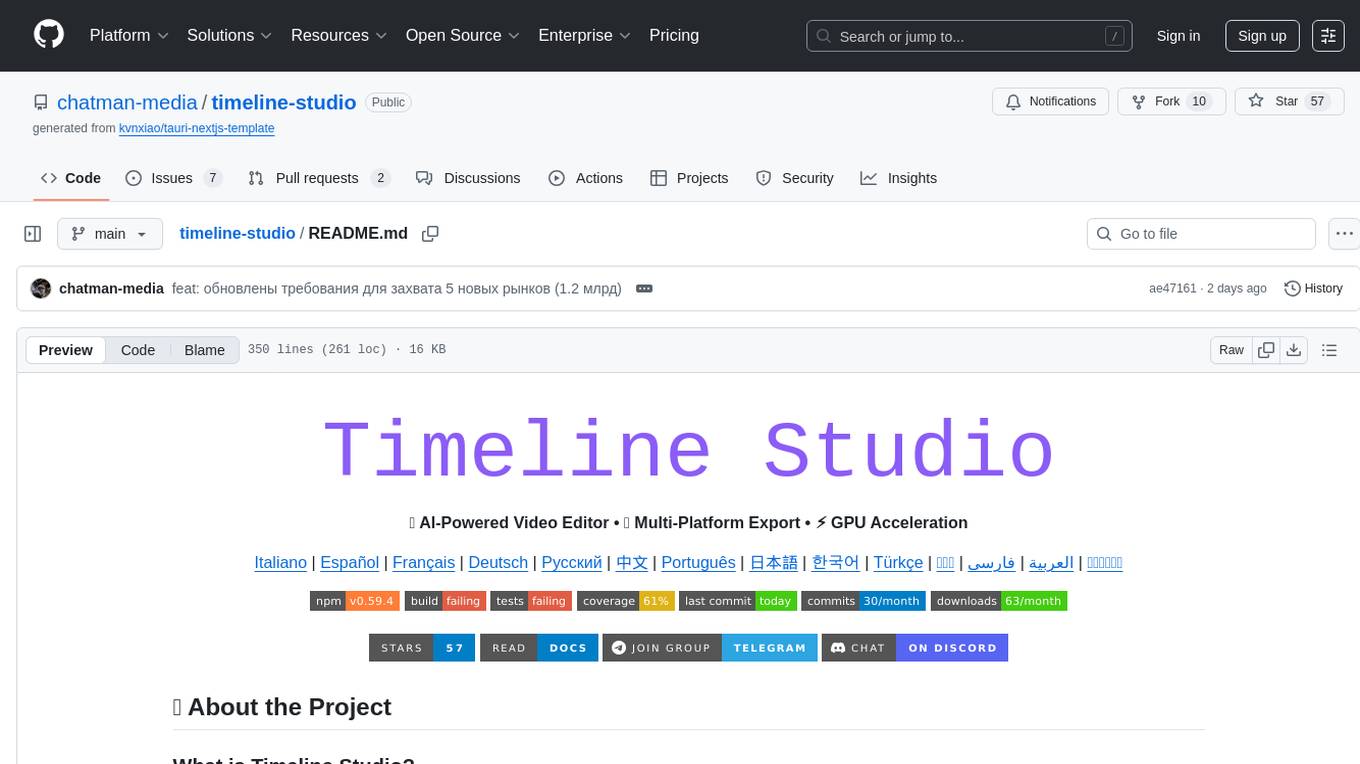Open Türkçe translation link
The width and height of the screenshot is (1360, 764).
pyautogui.click(x=898, y=562)
